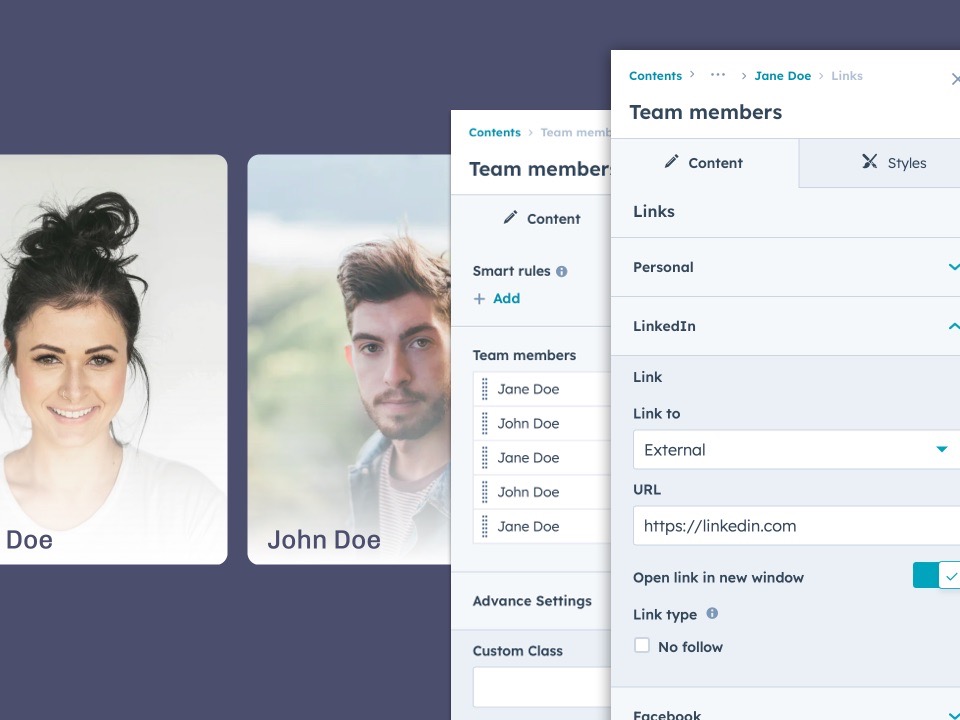Toggle Open link in new window switch
The image size is (960, 720).
[936, 576]
